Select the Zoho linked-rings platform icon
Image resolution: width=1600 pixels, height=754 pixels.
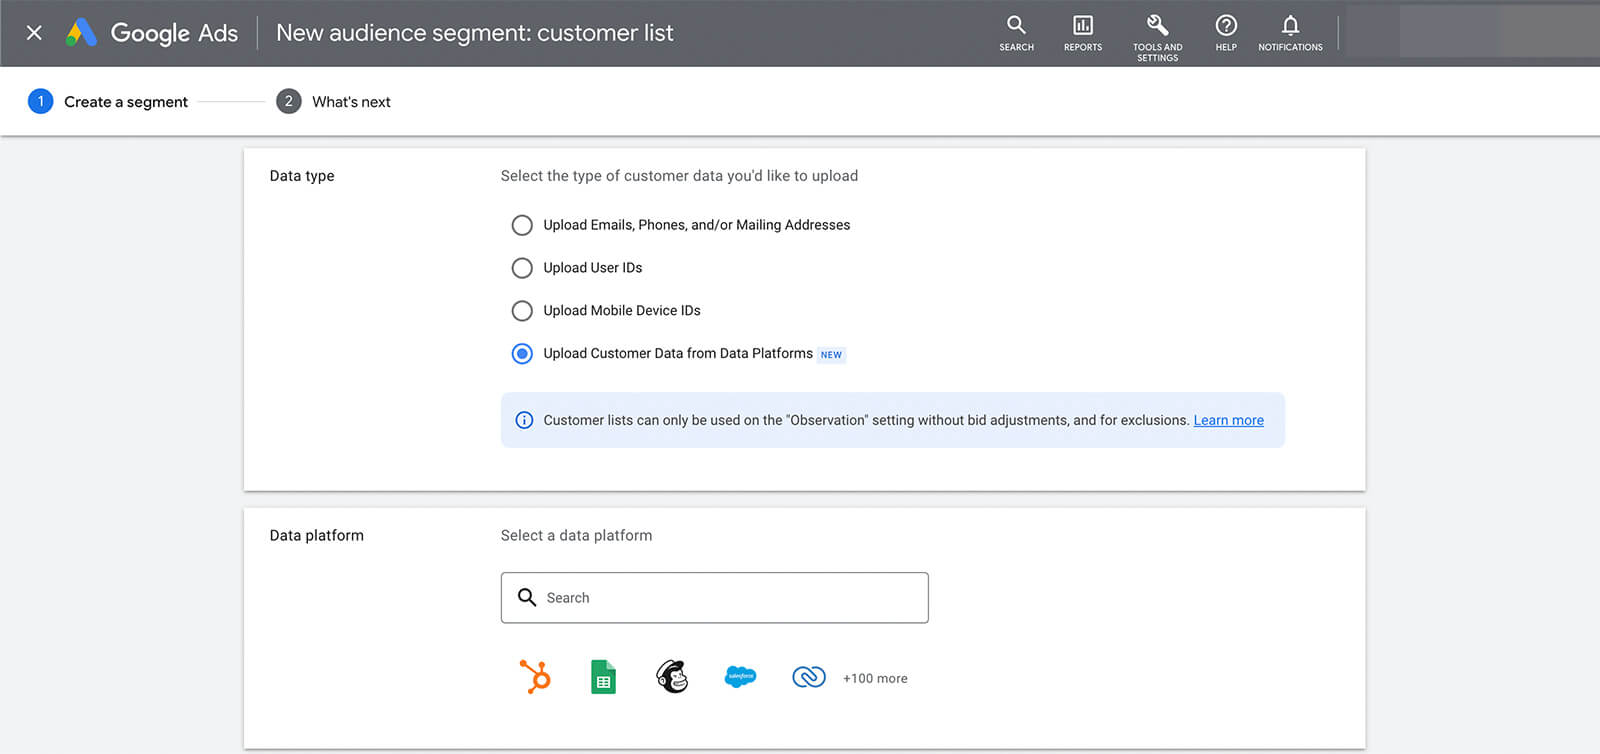(x=808, y=677)
